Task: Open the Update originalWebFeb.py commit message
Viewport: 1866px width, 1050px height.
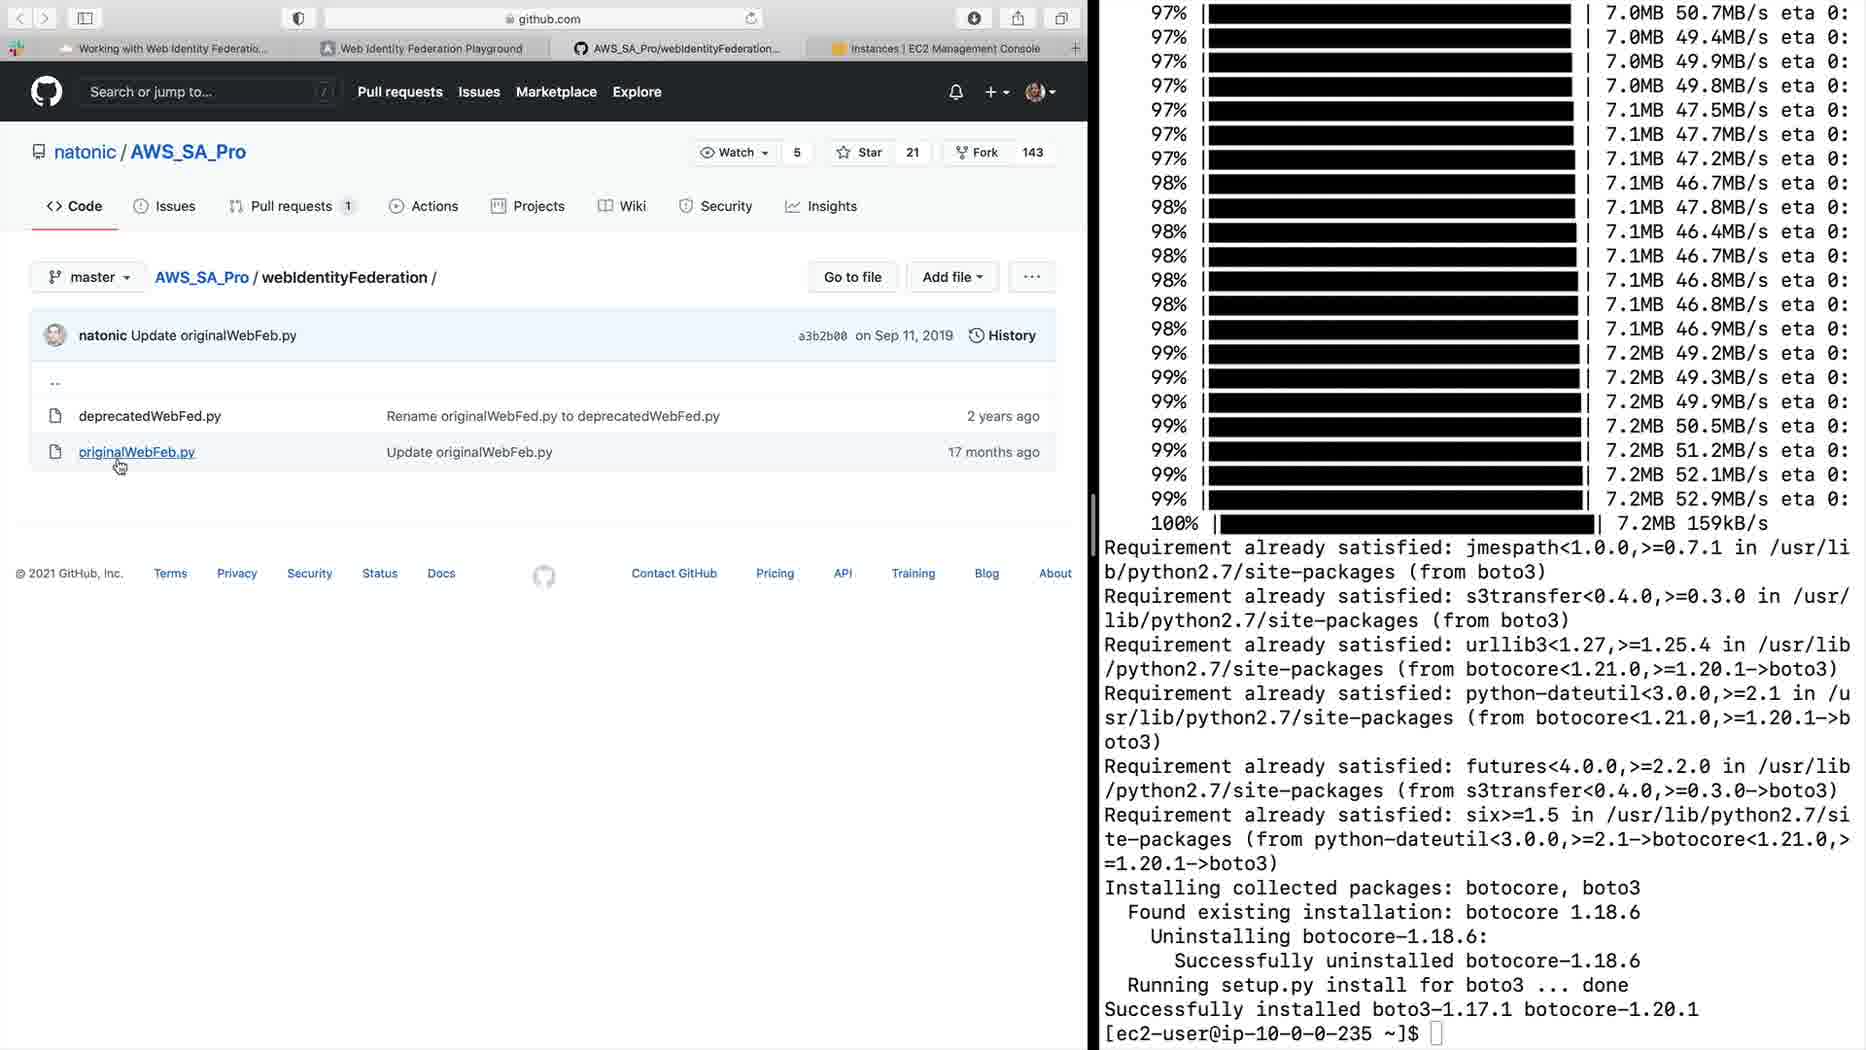Action: (469, 452)
